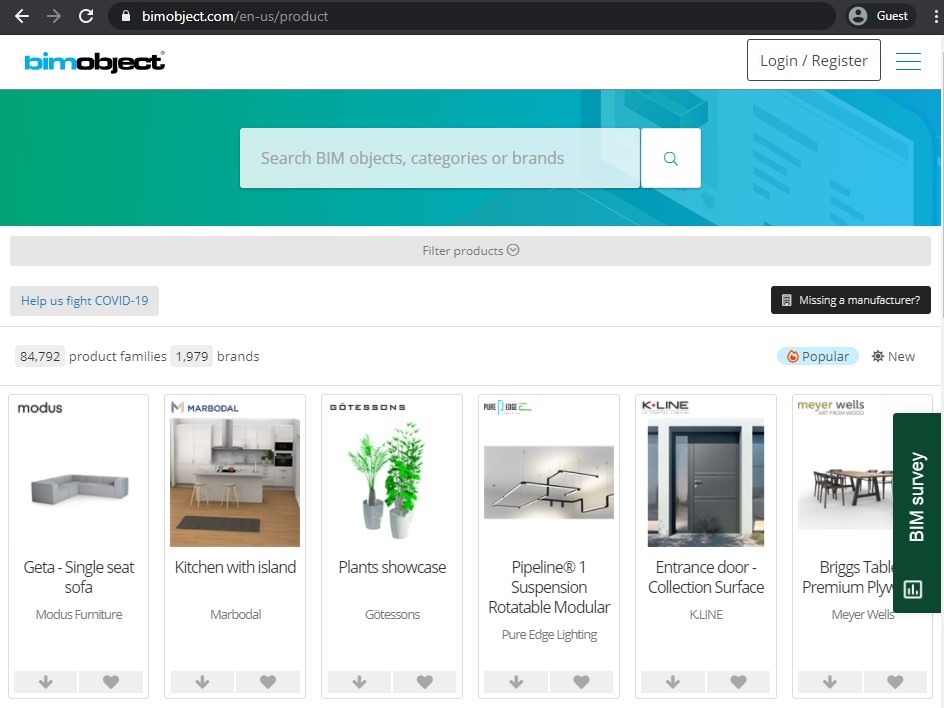Open the hamburger navigation menu
Screen dimensions: 944x708
pos(908,60)
